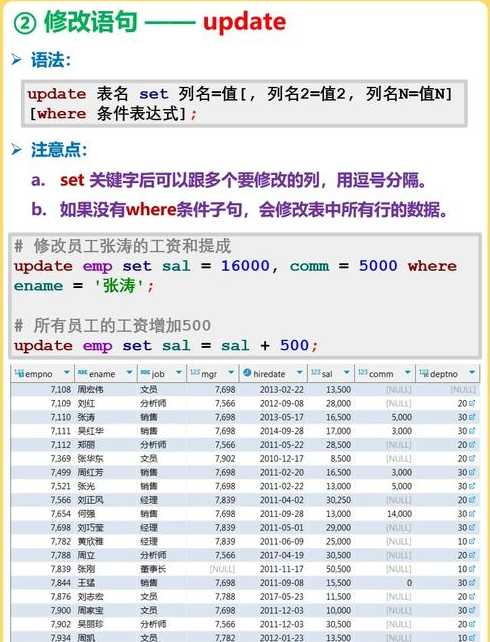Click the clock icon beside hiredate header

coord(247,373)
